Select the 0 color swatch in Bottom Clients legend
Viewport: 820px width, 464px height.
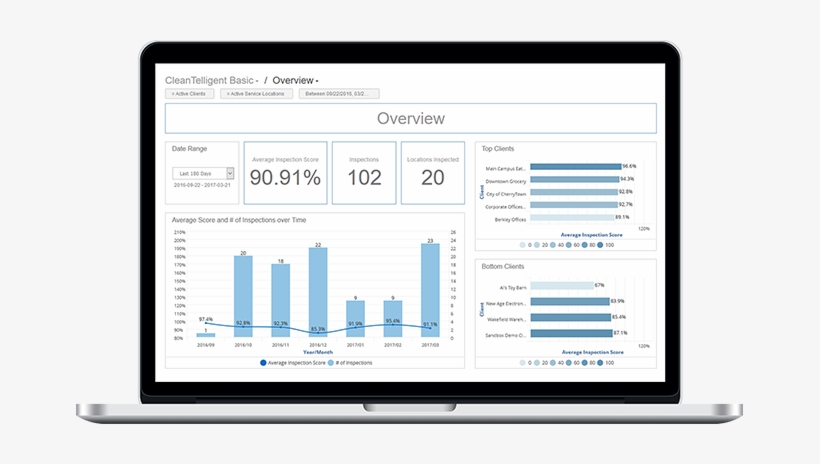click(x=522, y=363)
